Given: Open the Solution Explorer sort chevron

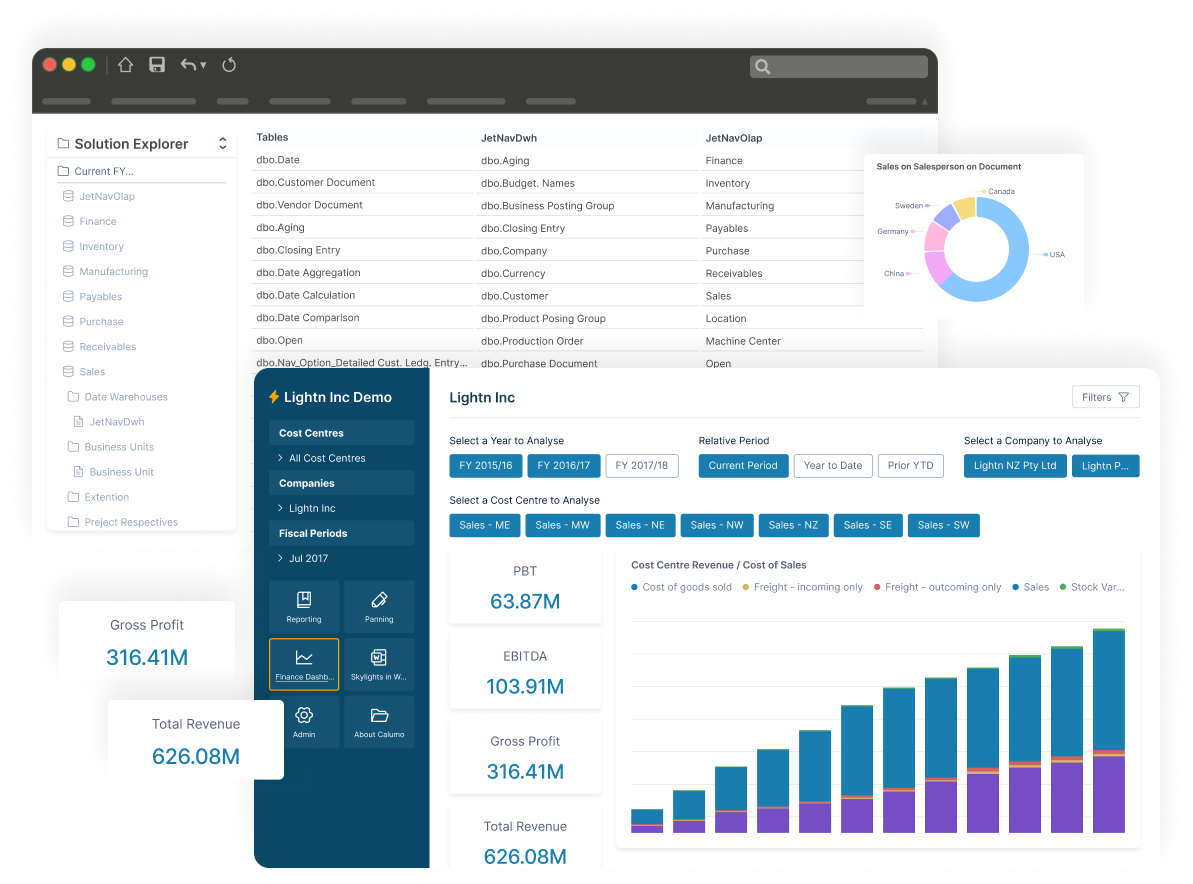Looking at the screenshot, I should pos(222,144).
